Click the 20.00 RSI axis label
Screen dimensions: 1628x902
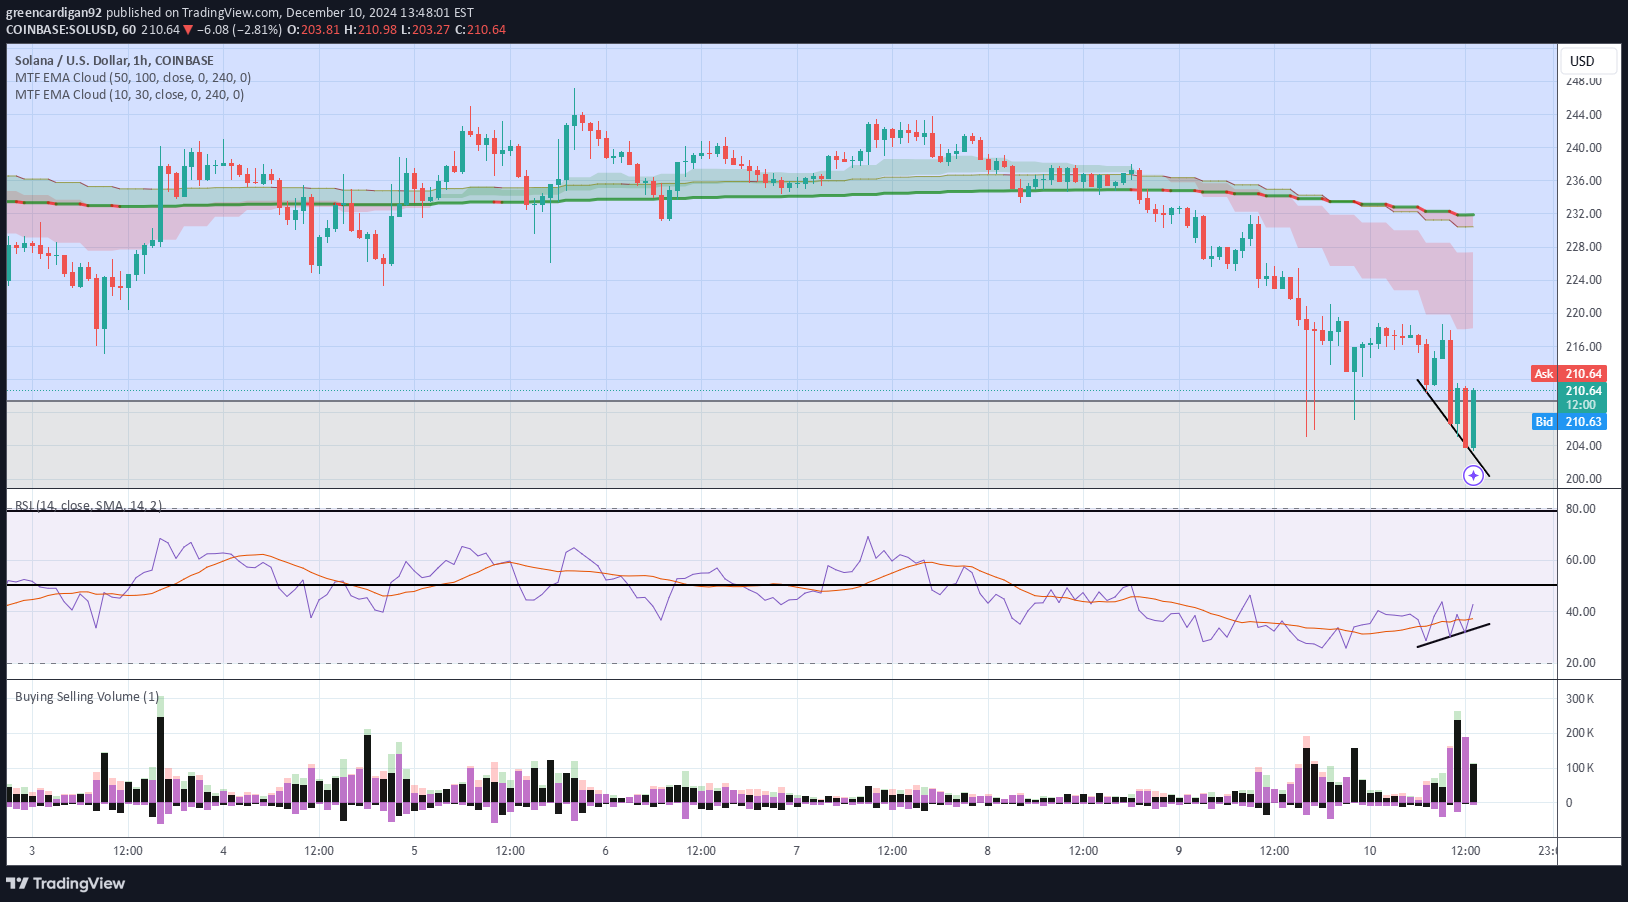(1581, 663)
